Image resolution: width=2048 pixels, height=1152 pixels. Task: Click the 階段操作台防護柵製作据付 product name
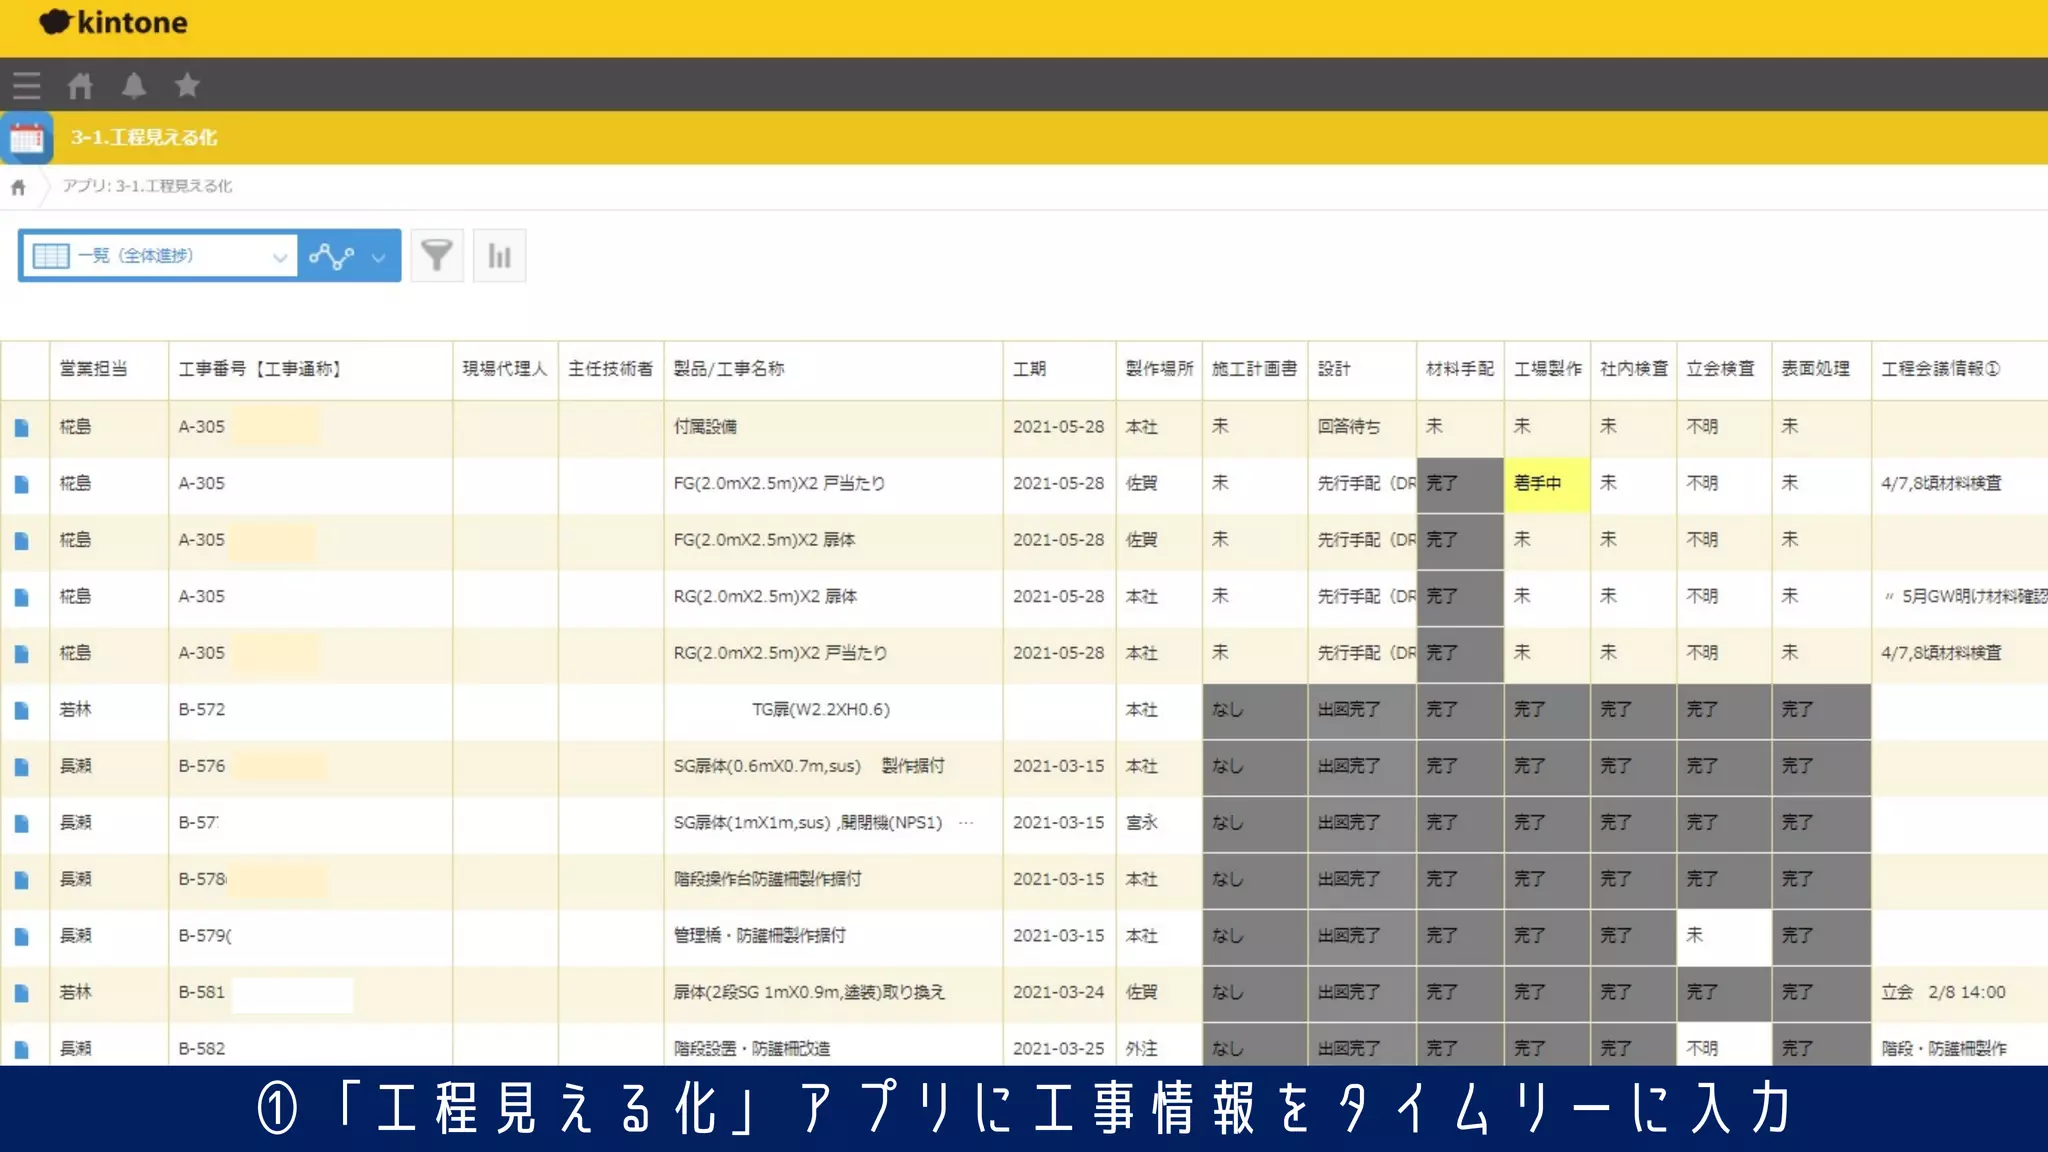coord(768,880)
